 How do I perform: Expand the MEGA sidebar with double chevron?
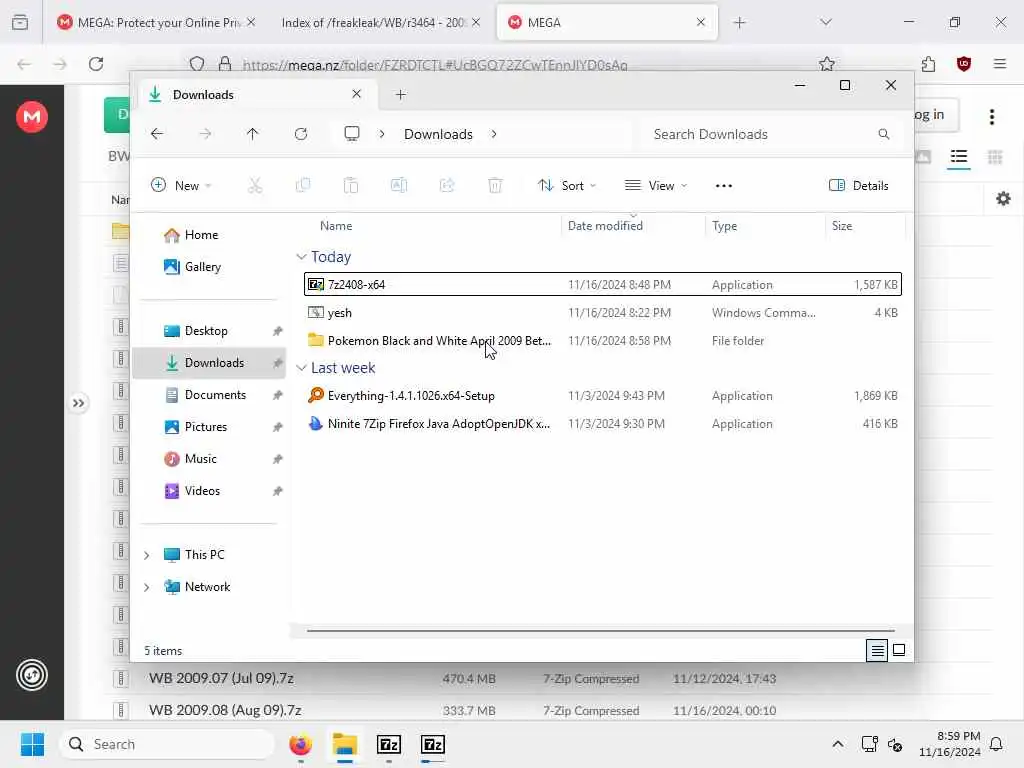78,403
